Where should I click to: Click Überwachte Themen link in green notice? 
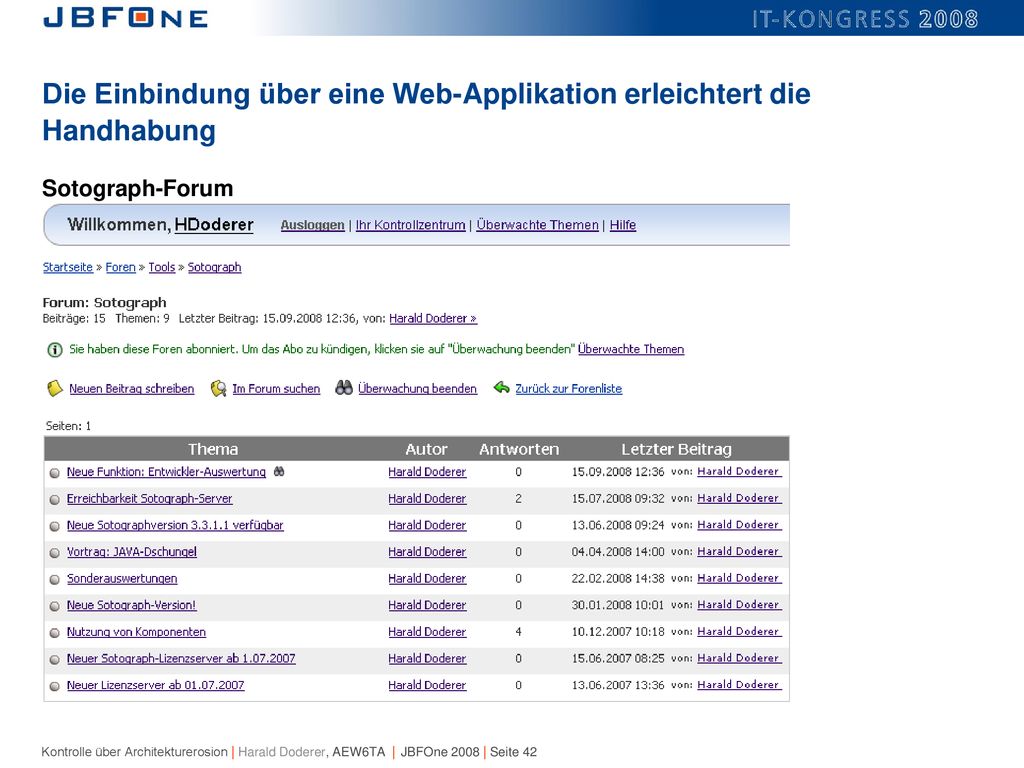(631, 349)
